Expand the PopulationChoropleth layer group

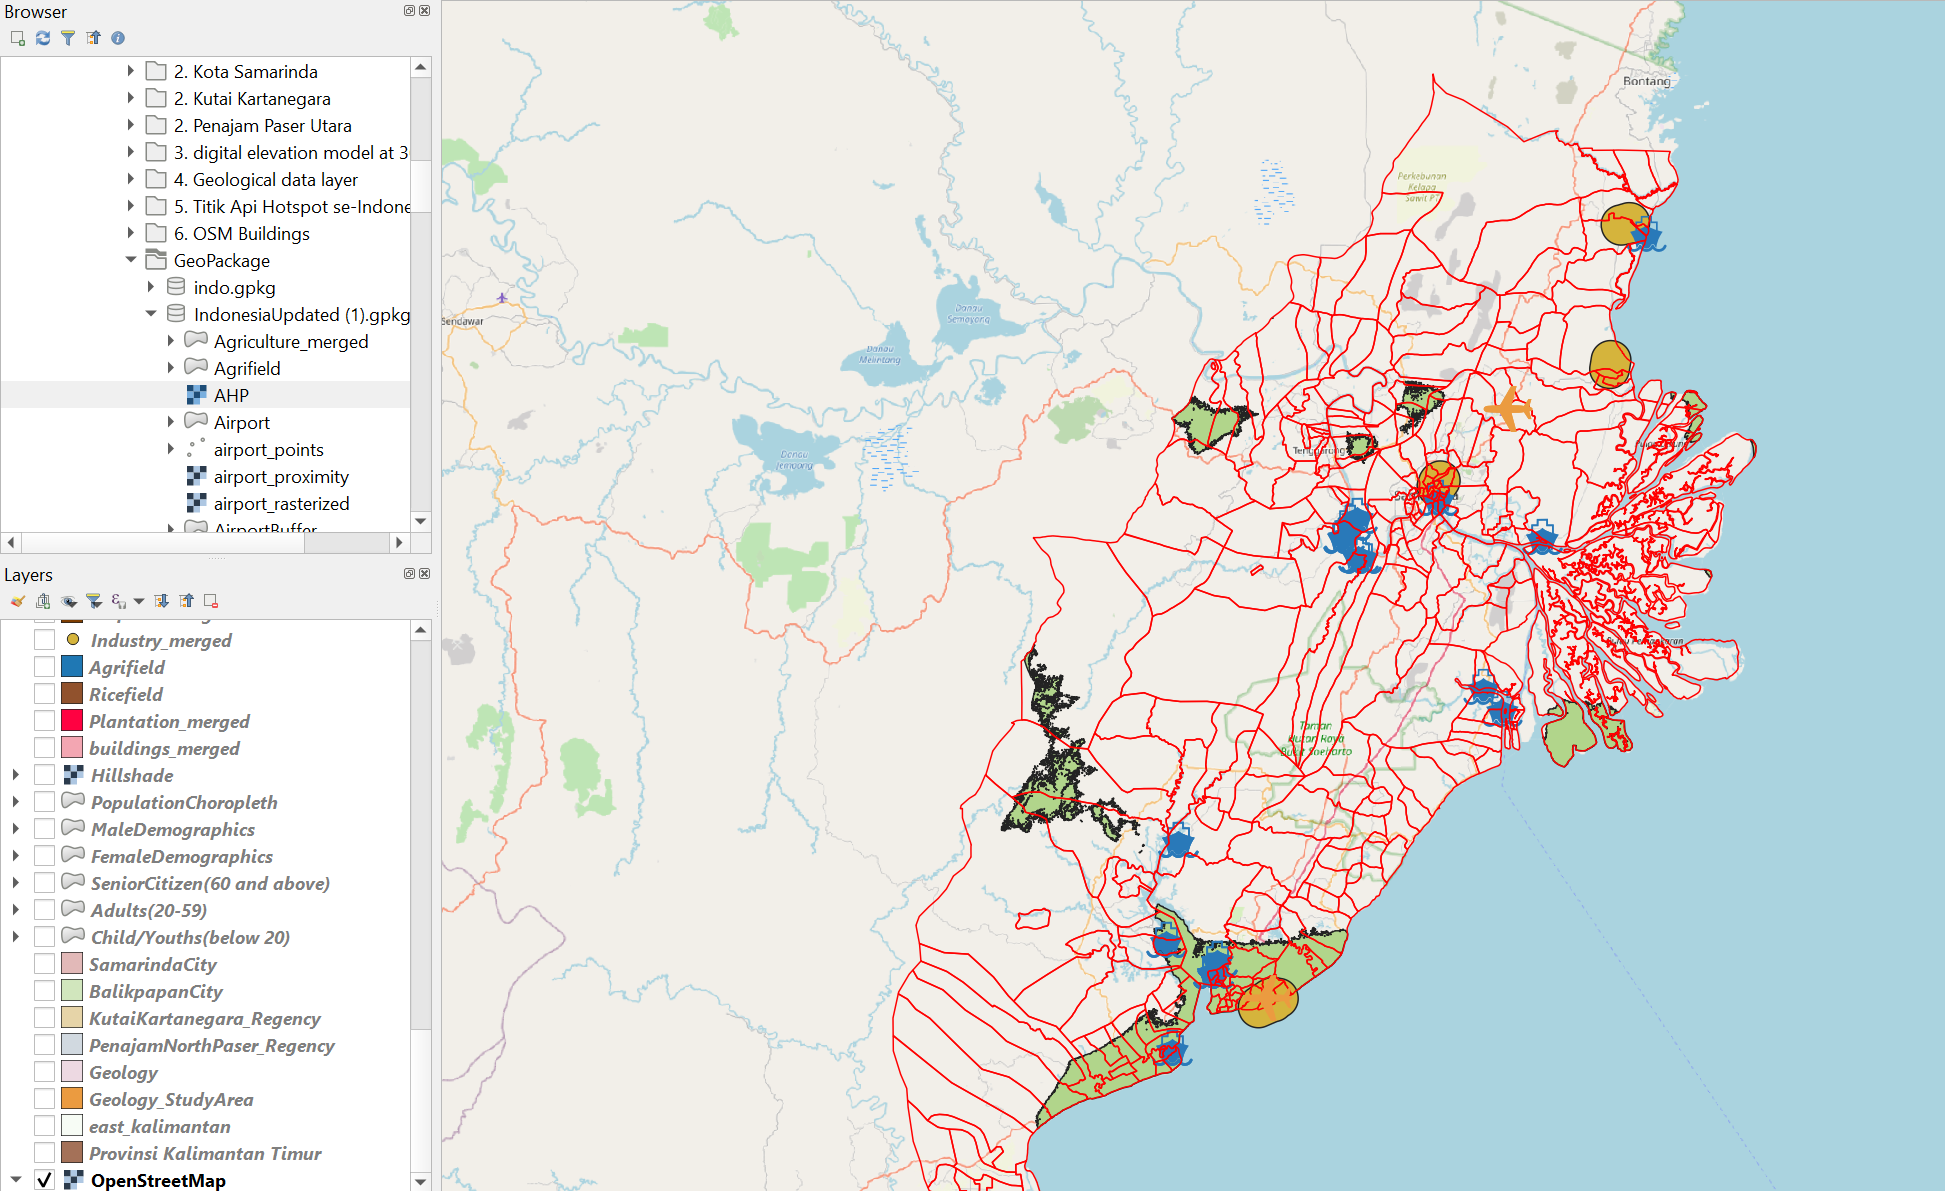tap(16, 802)
